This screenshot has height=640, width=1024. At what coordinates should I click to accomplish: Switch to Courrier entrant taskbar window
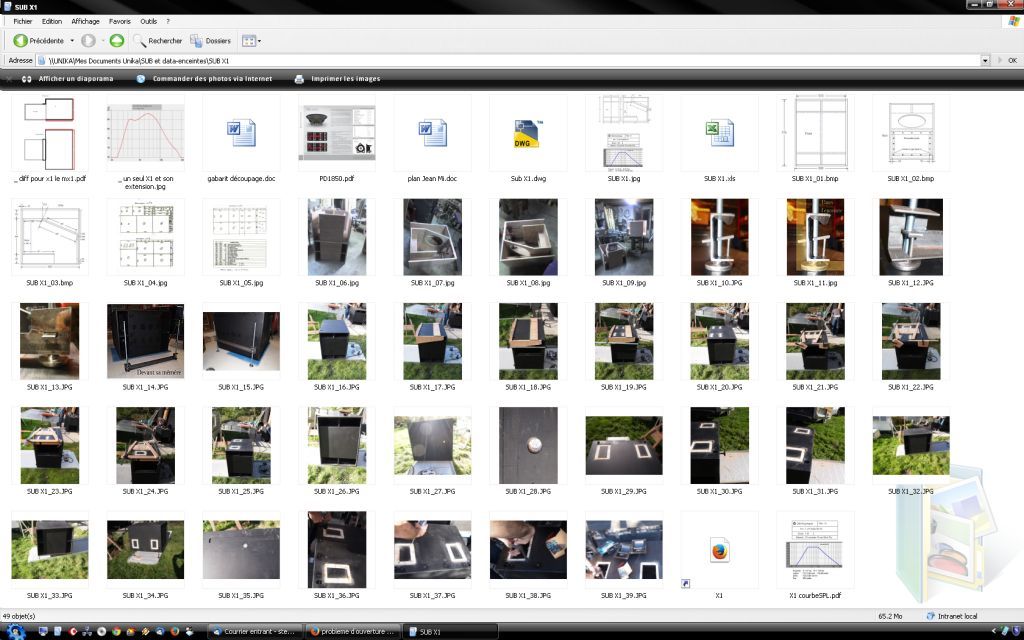click(255, 632)
